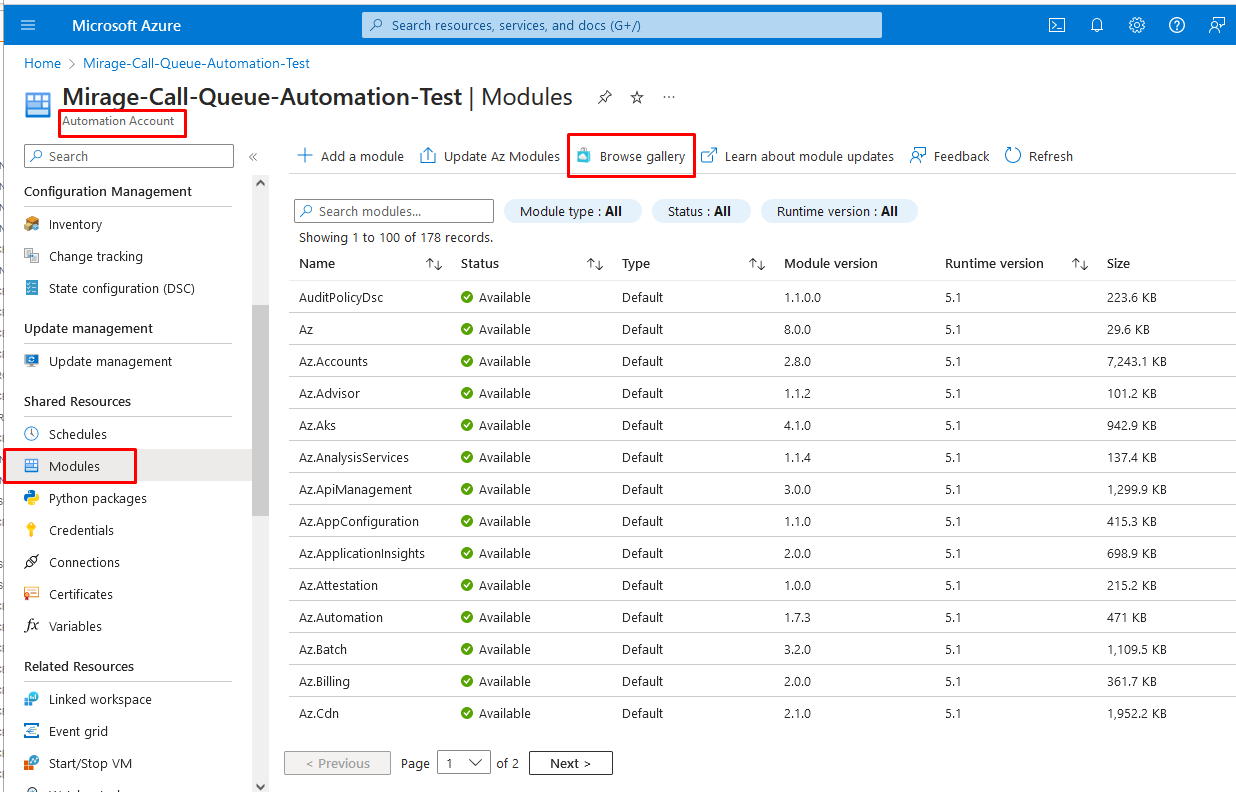Open Learn about module updates link
This screenshot has height=792, width=1236.
tap(797, 156)
